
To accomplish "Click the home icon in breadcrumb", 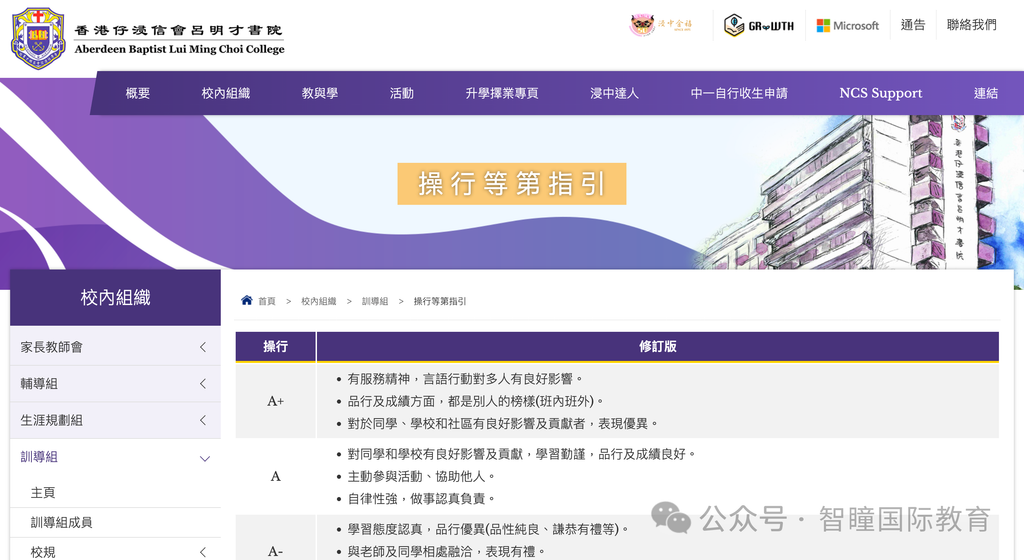I will (x=246, y=300).
